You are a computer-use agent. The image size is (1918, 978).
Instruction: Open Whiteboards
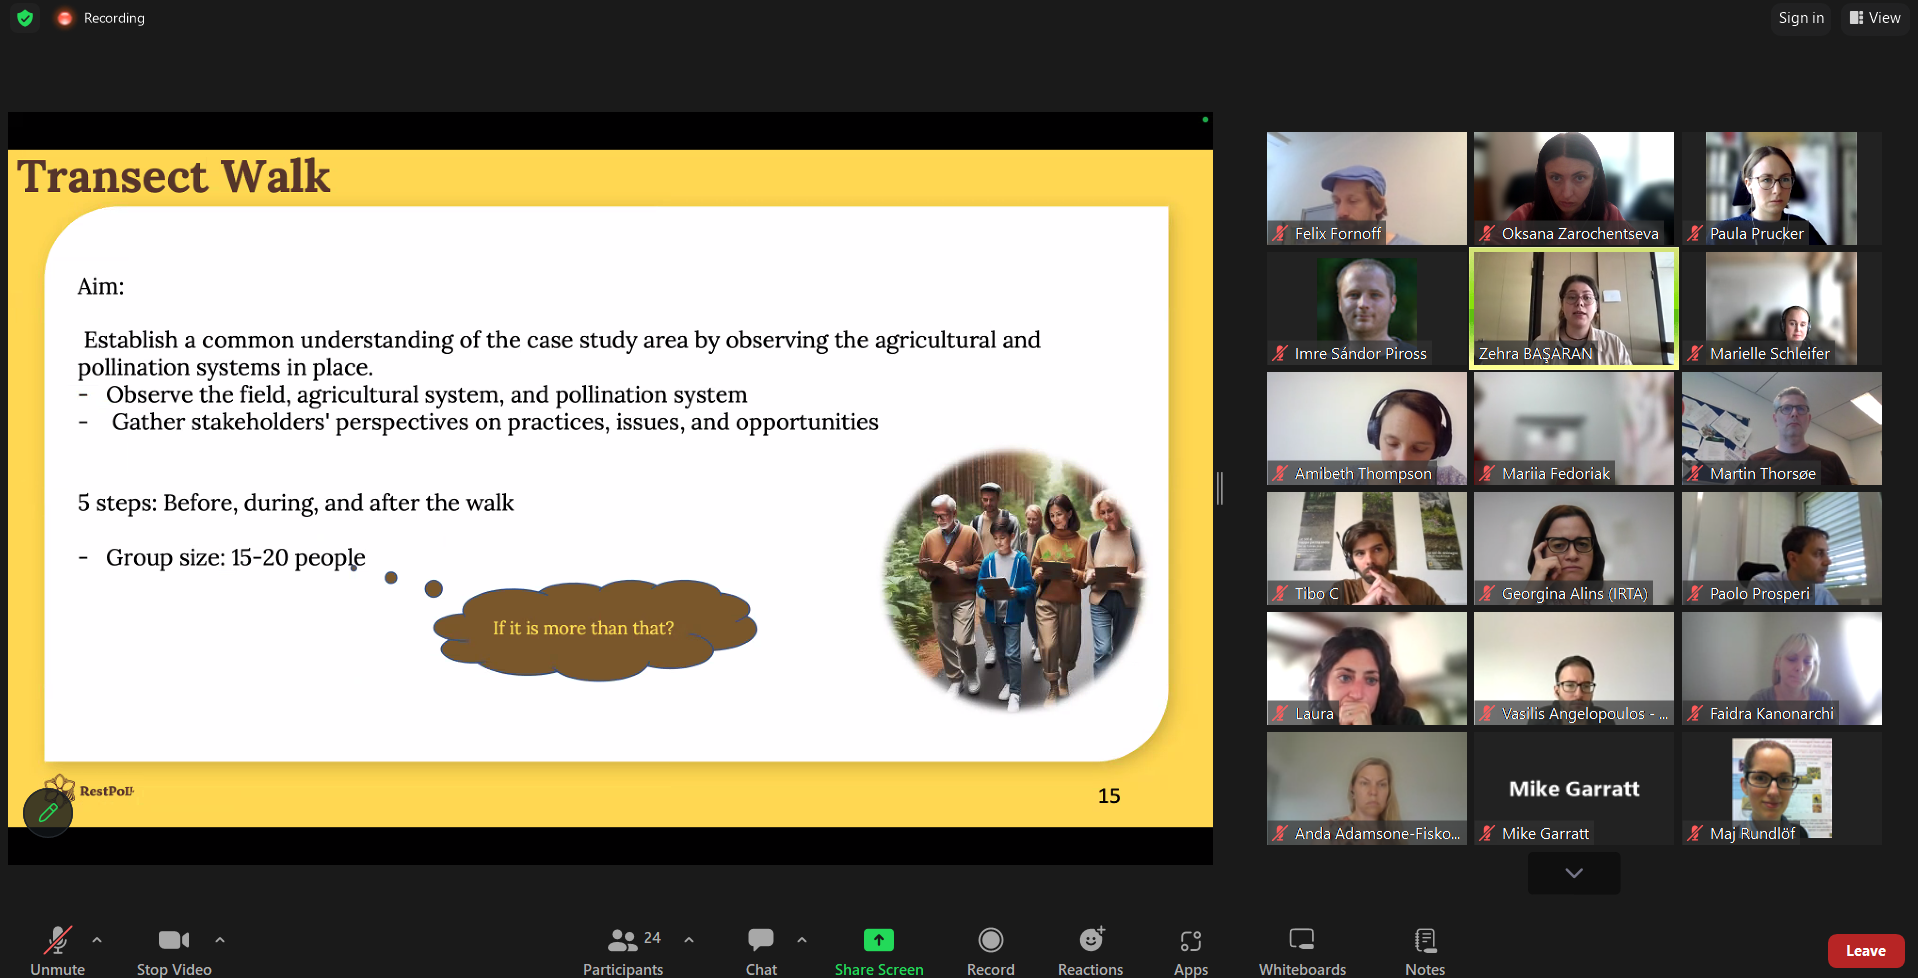(1302, 951)
